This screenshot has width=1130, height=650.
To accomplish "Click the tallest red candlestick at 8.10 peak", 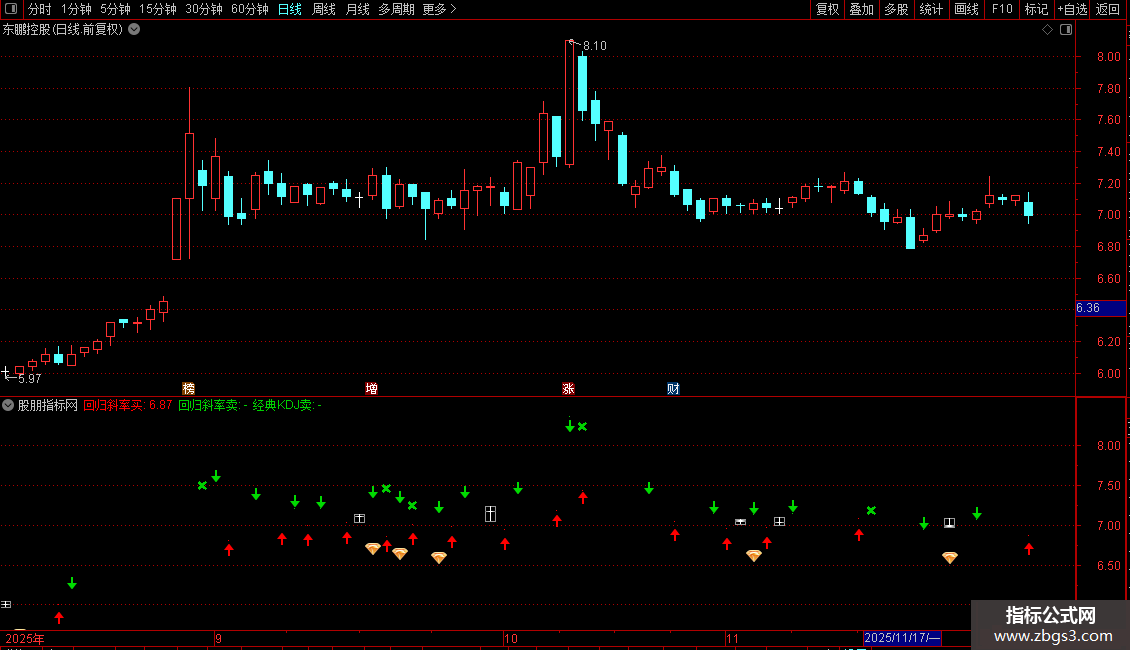I will [x=569, y=103].
